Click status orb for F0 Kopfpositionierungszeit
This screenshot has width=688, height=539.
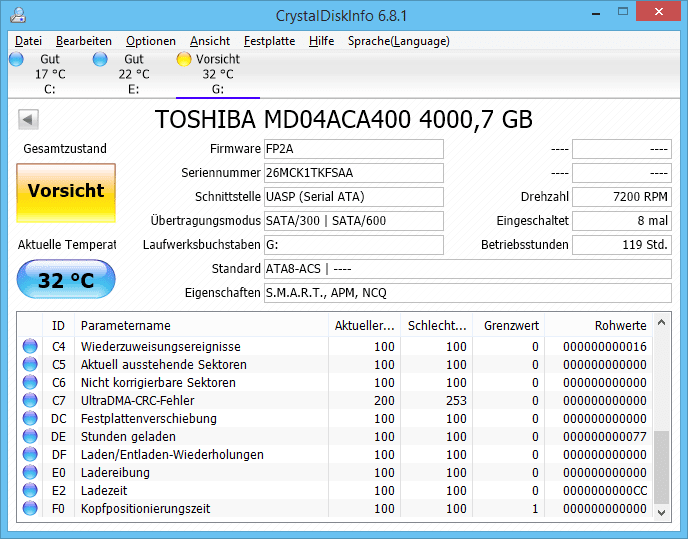point(30,508)
